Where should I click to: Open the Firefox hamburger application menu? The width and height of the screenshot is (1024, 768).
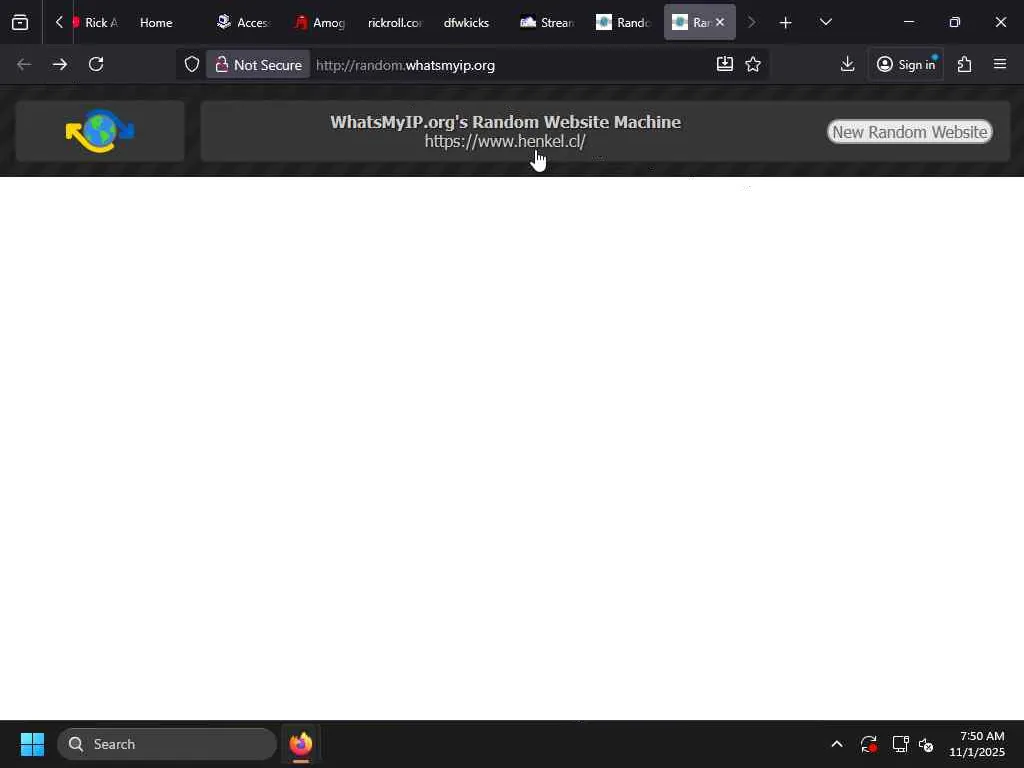[1000, 64]
